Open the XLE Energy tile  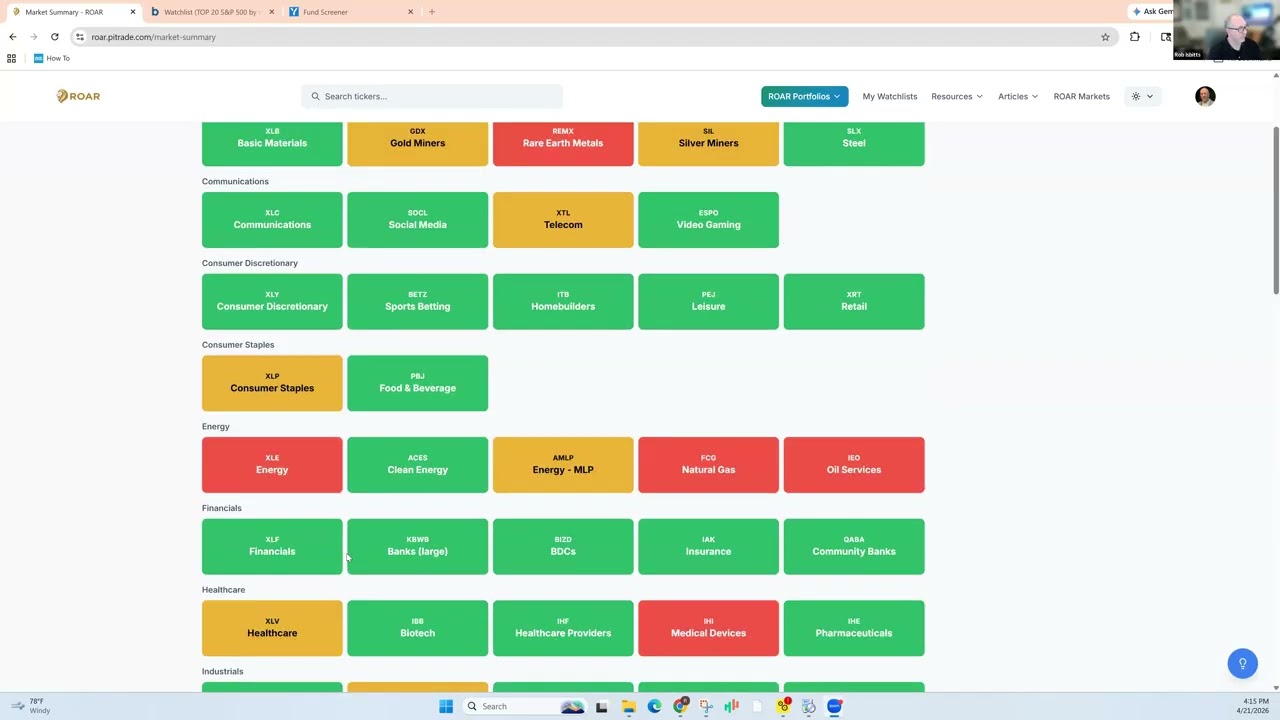point(272,465)
